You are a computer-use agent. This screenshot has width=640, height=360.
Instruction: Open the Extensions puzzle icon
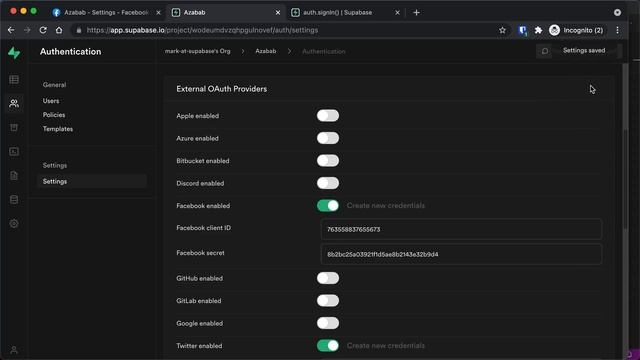(x=538, y=30)
